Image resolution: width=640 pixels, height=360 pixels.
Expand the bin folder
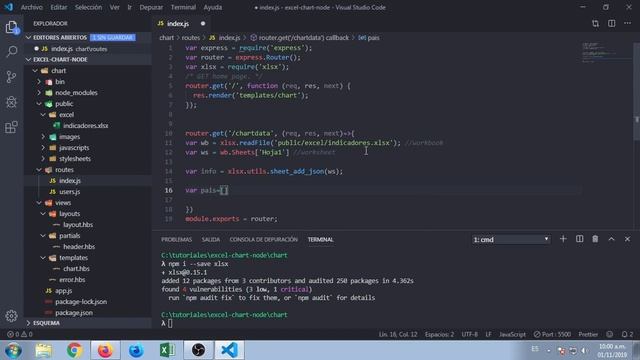(x=39, y=82)
